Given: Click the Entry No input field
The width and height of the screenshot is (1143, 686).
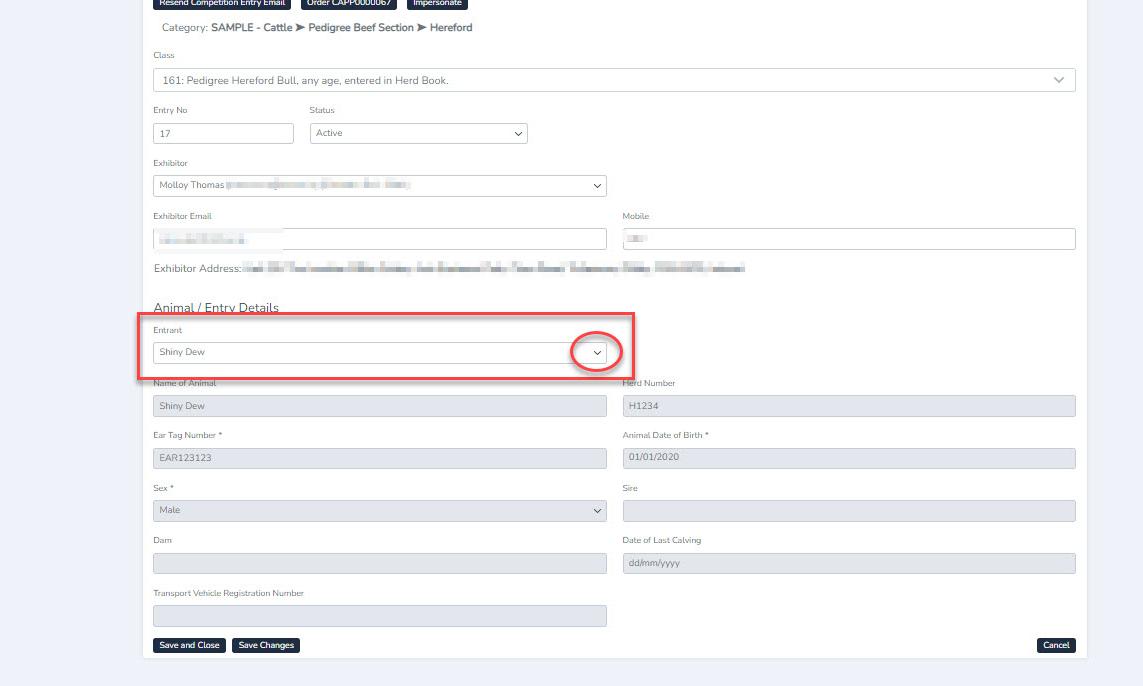Looking at the screenshot, I should 223,133.
